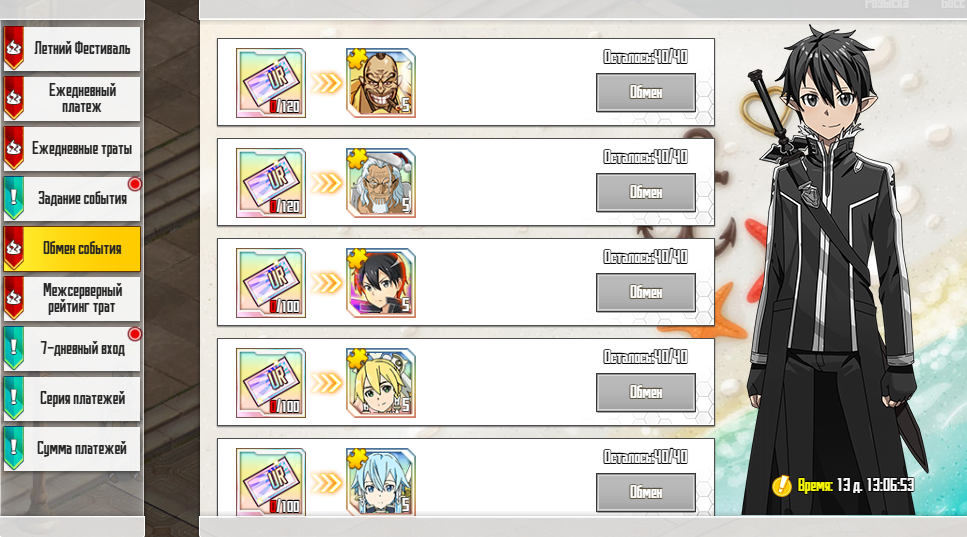Open the Летний Фестиваль tab
The width and height of the screenshot is (967, 537).
pos(72,49)
